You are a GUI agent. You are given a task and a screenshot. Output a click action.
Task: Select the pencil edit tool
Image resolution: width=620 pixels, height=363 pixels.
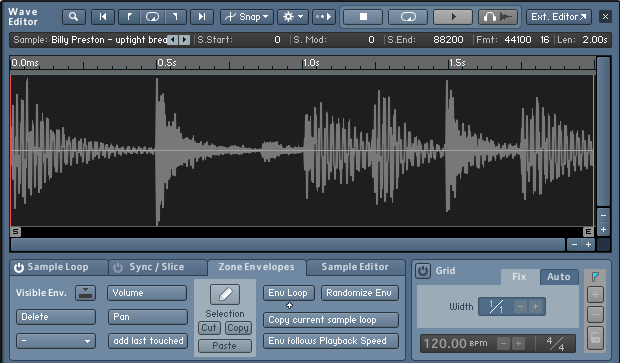225,295
